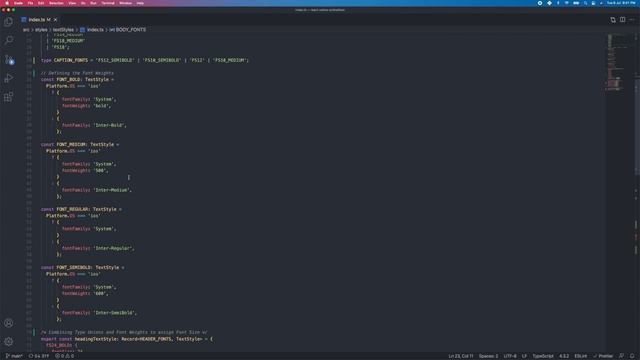Click the menu bar date and time
Viewport: 640px width, 360px height.
click(x=621, y=3)
